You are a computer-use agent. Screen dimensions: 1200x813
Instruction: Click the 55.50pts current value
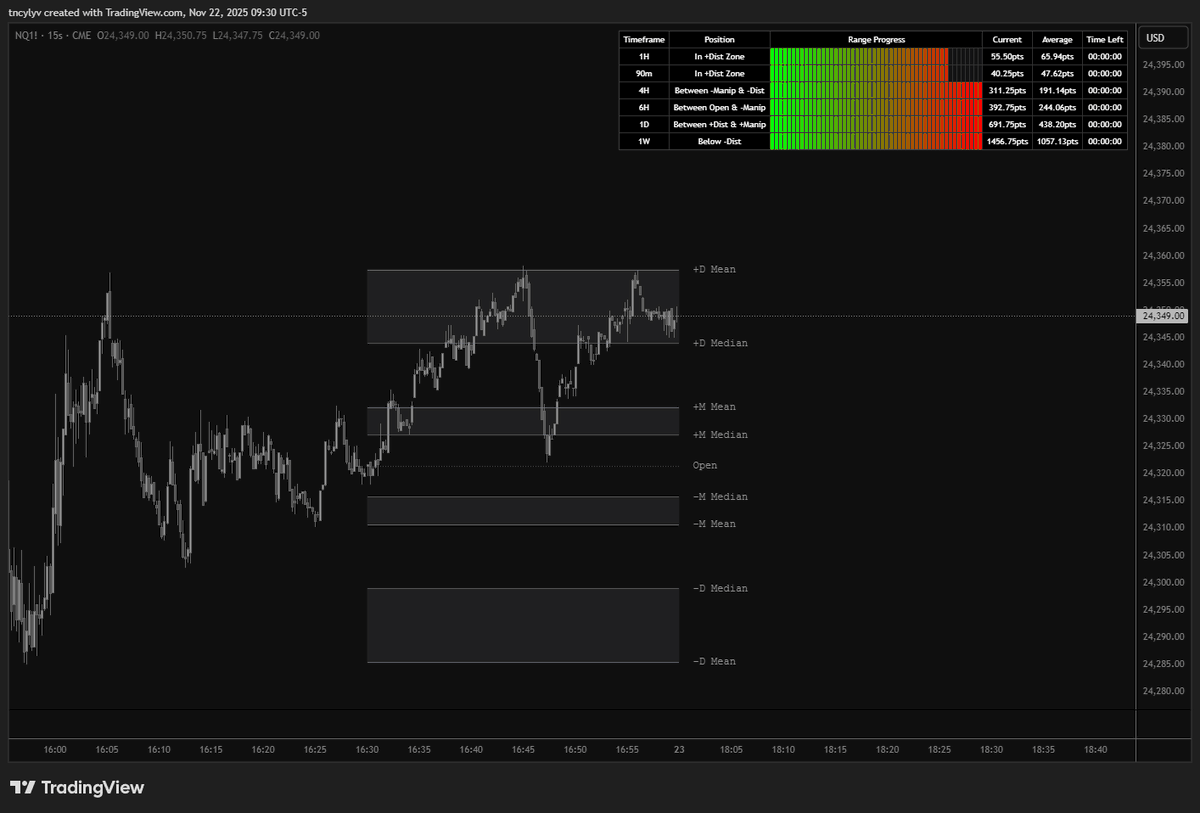pos(1007,57)
